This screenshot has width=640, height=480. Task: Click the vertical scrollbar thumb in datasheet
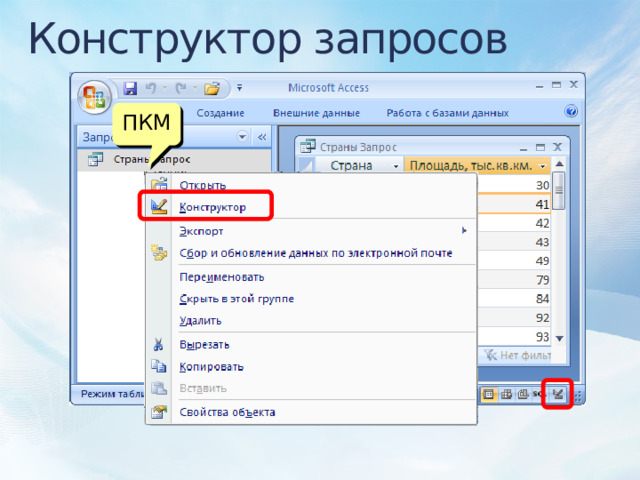[x=559, y=191]
